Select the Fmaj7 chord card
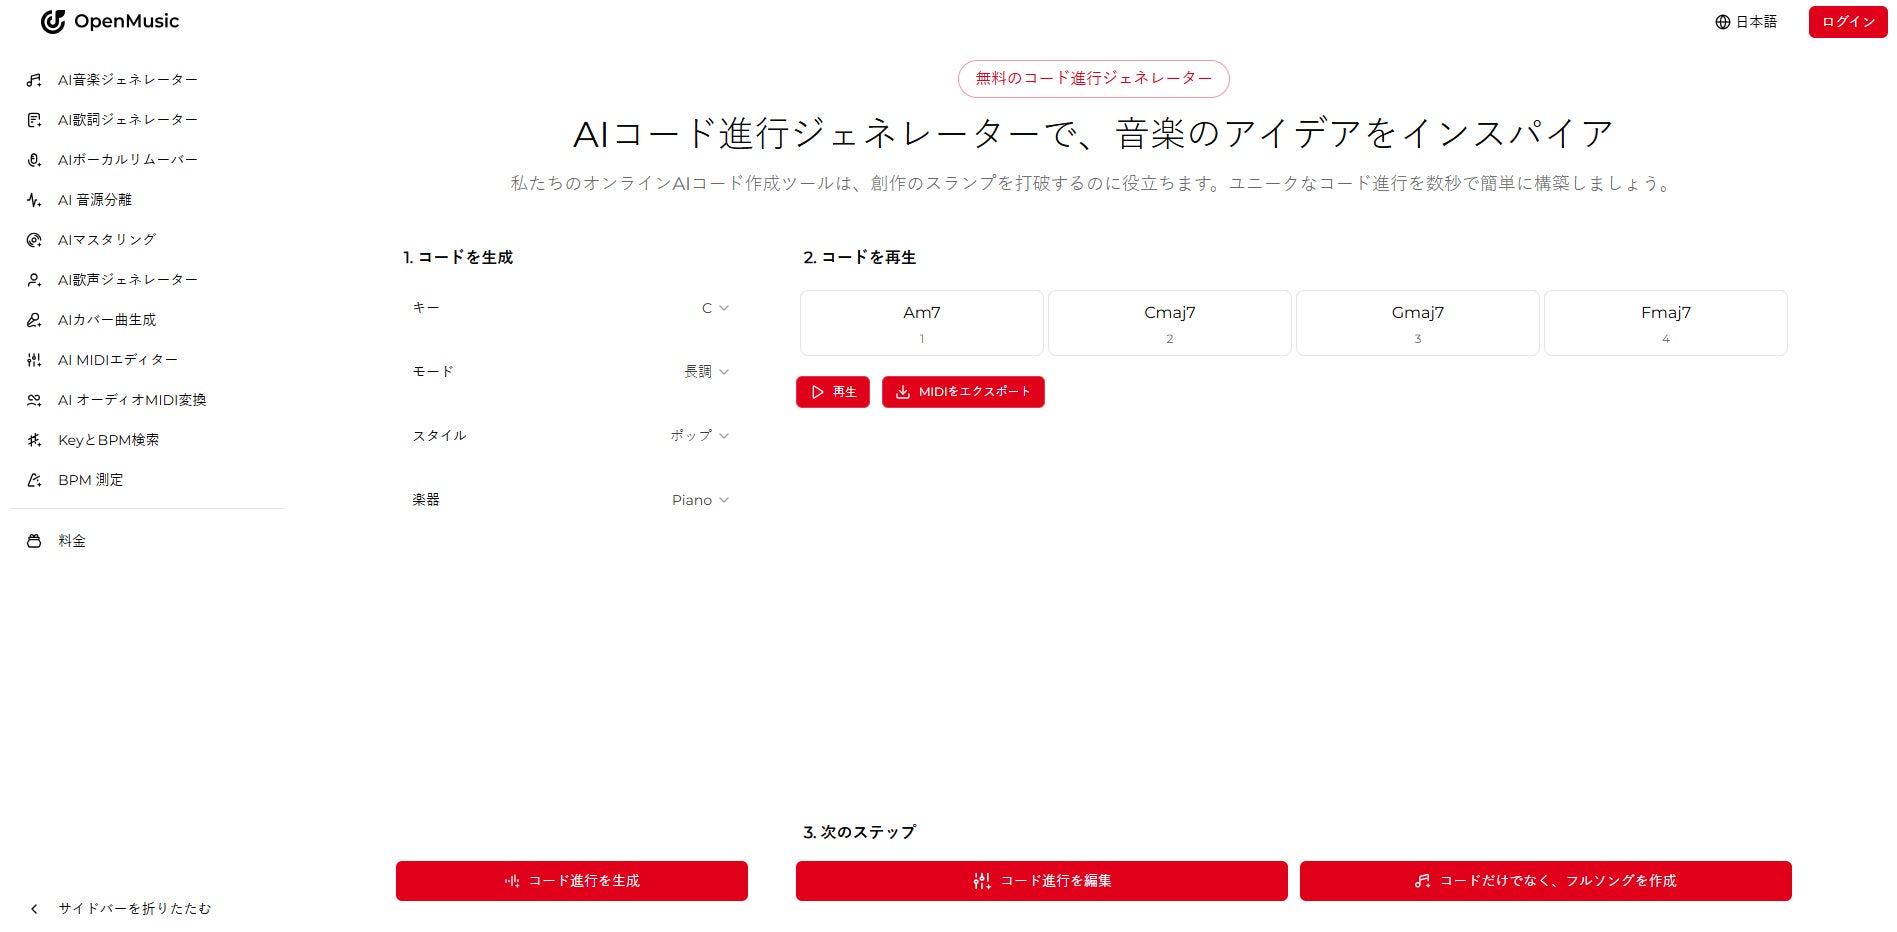The width and height of the screenshot is (1897, 932). (x=1666, y=323)
